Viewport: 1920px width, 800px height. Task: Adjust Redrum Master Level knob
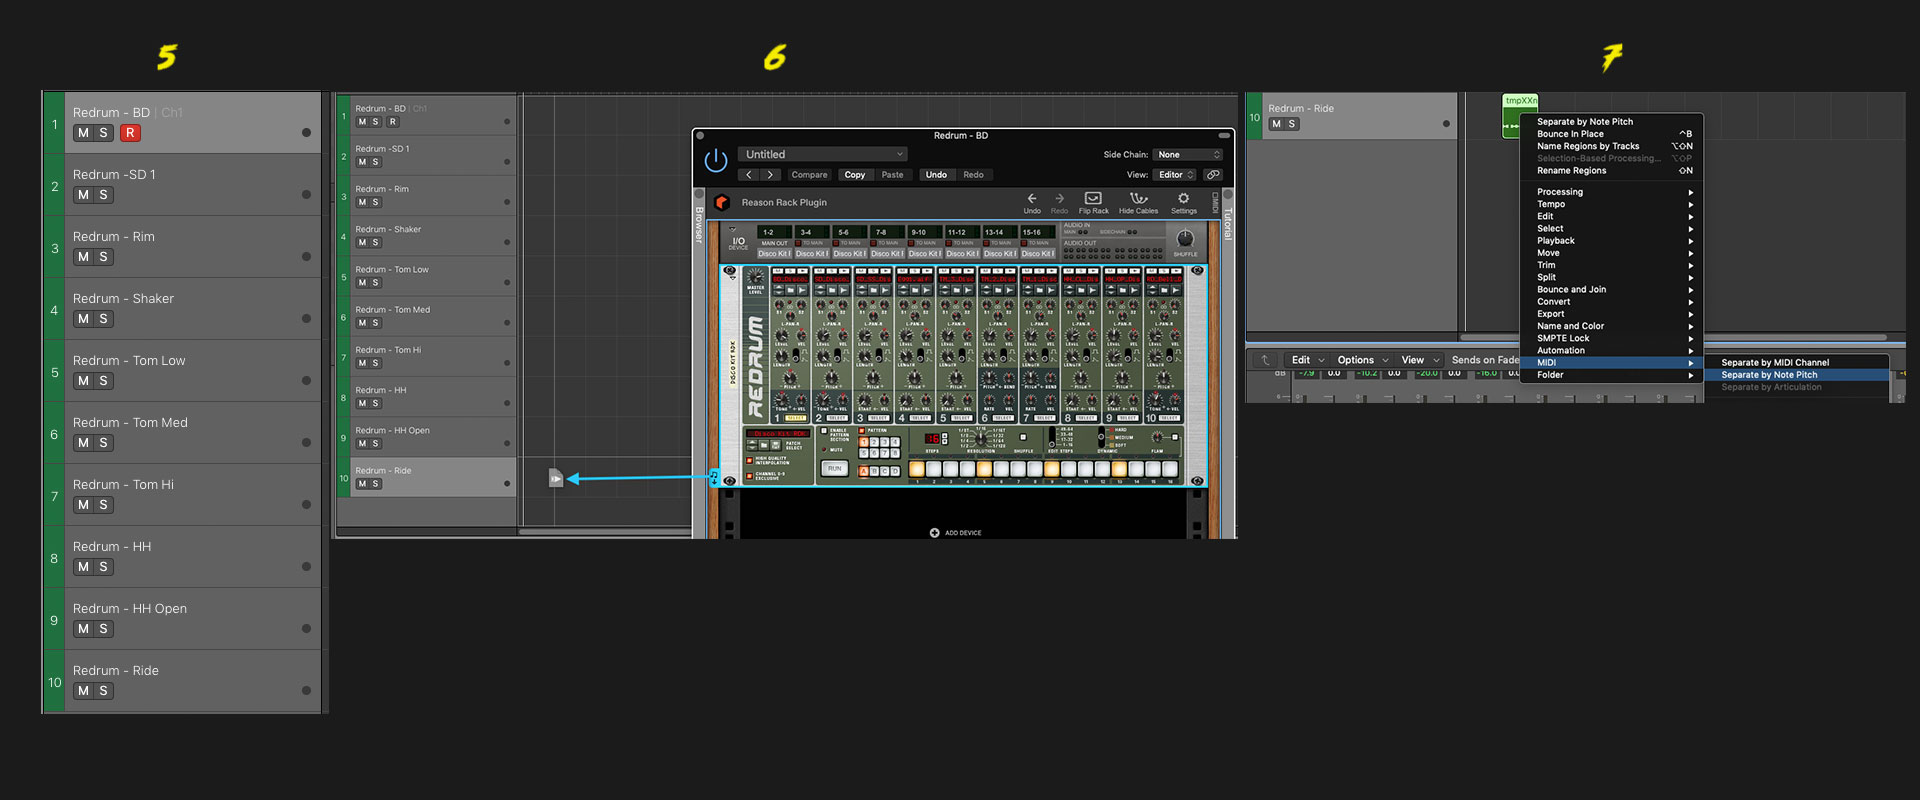point(755,277)
